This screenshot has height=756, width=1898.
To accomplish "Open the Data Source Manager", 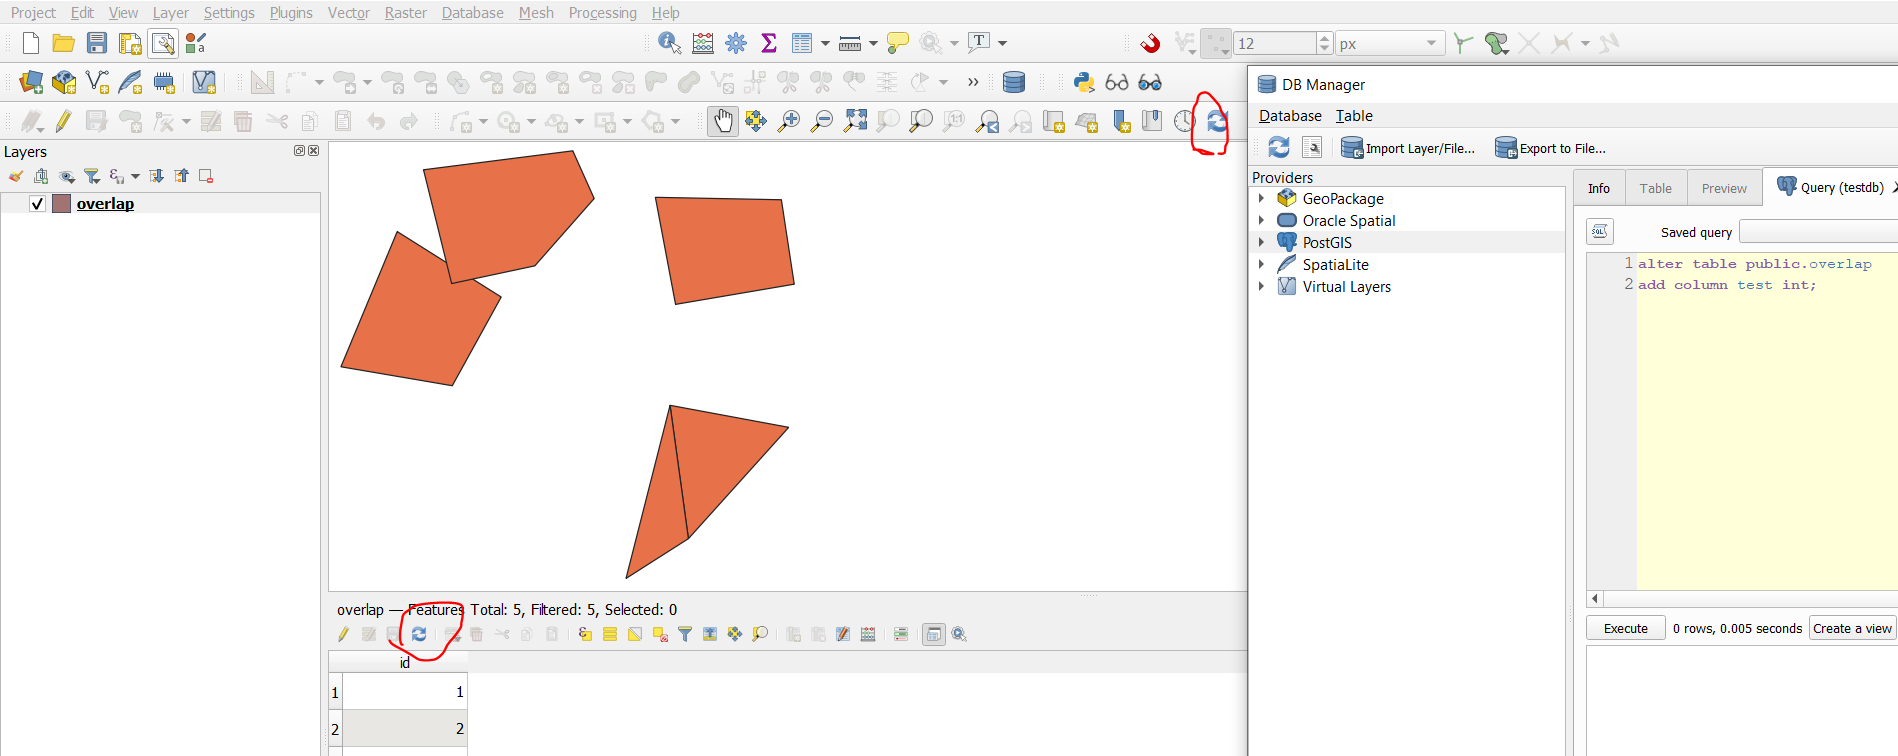I will click(x=31, y=82).
